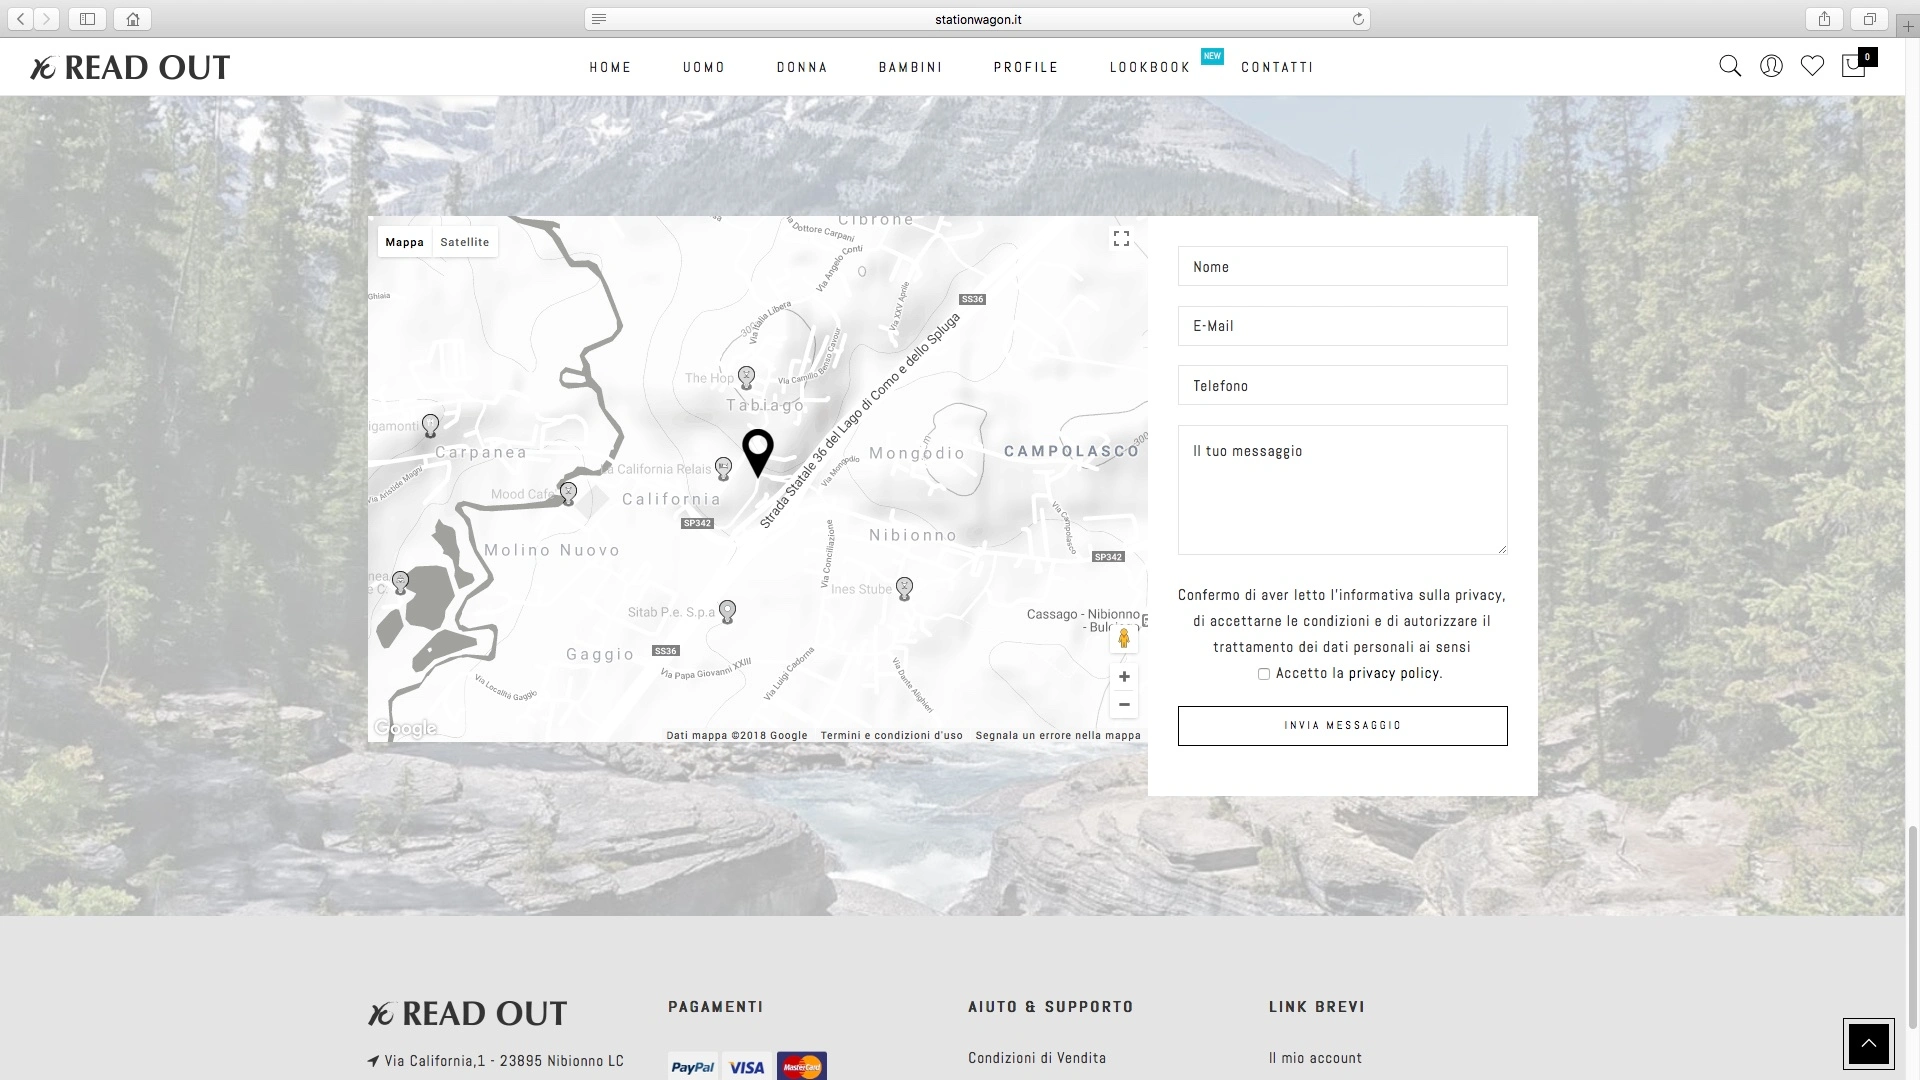The height and width of the screenshot is (1080, 1920).
Task: Toggle fullscreen view on the map
Action: pyautogui.click(x=1122, y=239)
